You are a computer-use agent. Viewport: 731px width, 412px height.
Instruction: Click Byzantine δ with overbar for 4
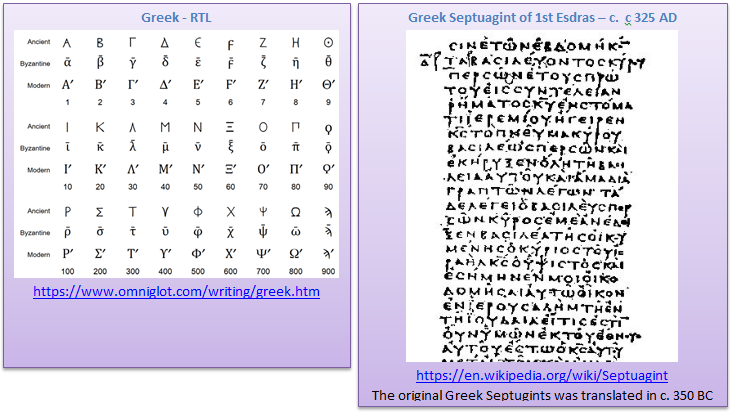click(x=165, y=61)
